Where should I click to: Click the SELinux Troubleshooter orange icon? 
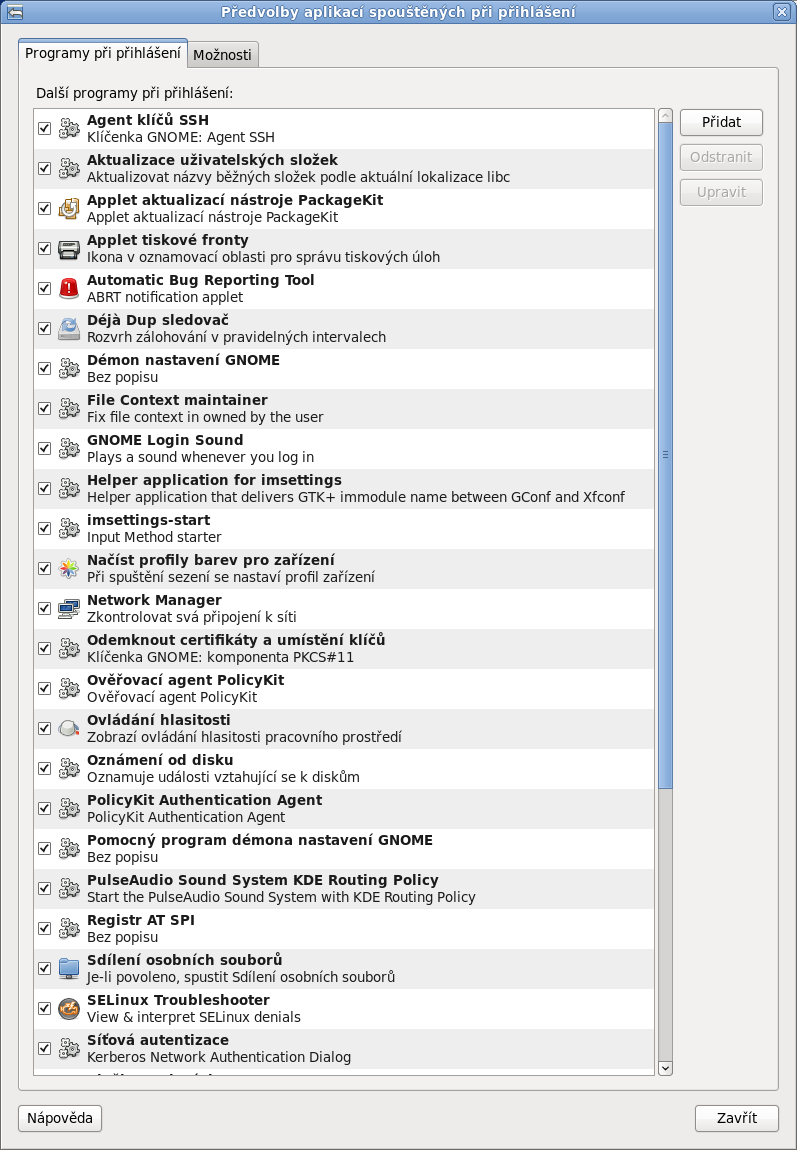(69, 1008)
